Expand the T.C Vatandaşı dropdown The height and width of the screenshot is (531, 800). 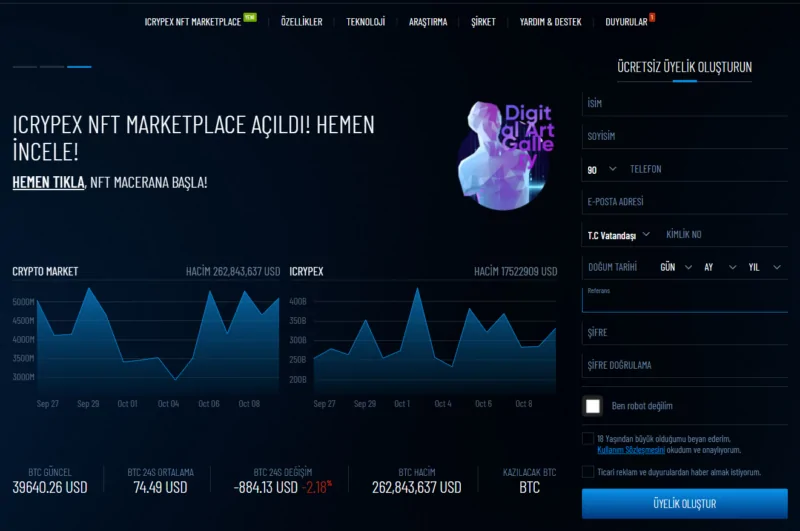pyautogui.click(x=618, y=235)
